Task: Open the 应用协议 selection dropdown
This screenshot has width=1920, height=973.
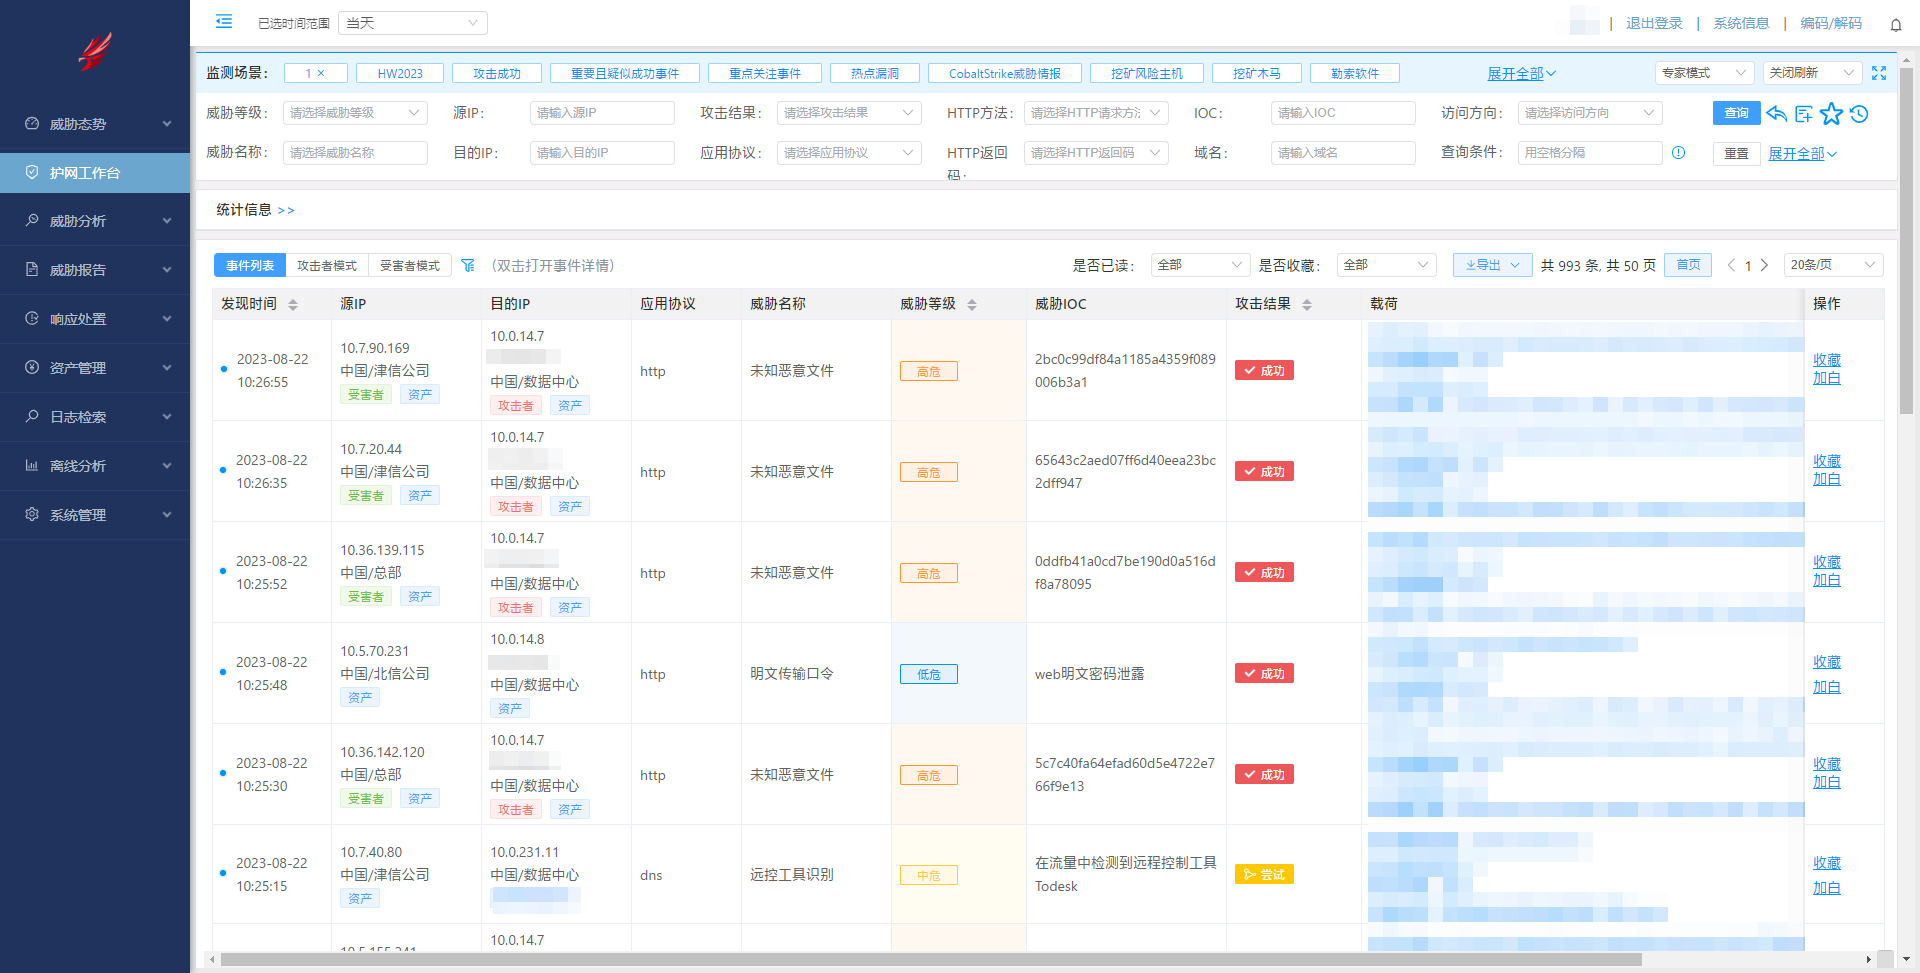Action: click(x=849, y=153)
